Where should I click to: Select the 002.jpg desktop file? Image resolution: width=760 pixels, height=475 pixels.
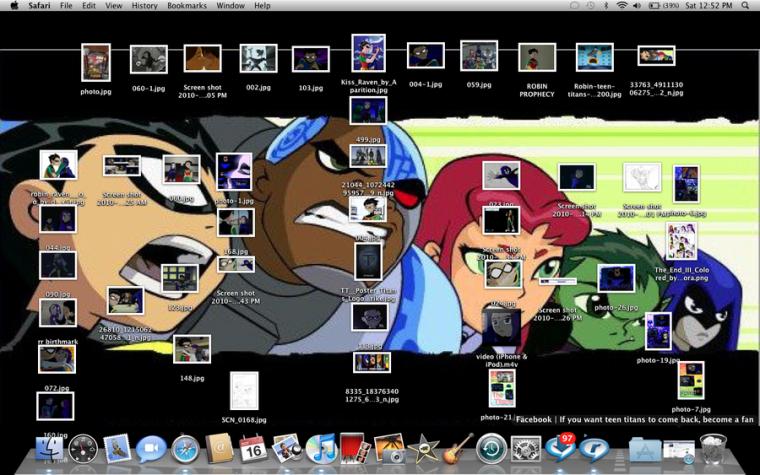click(x=258, y=59)
